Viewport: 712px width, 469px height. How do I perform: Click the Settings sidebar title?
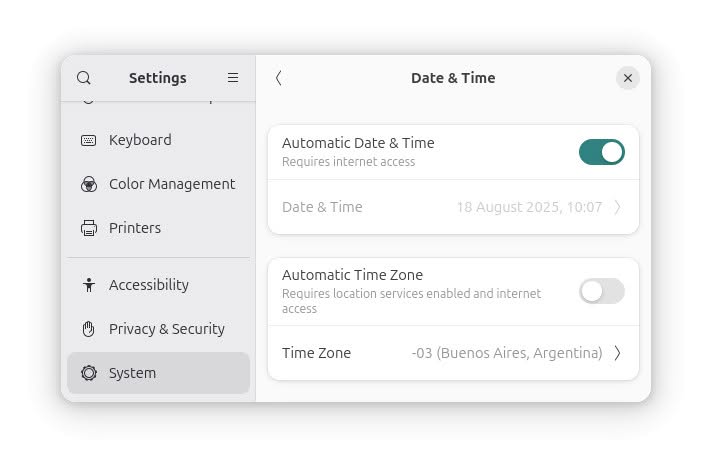click(158, 78)
